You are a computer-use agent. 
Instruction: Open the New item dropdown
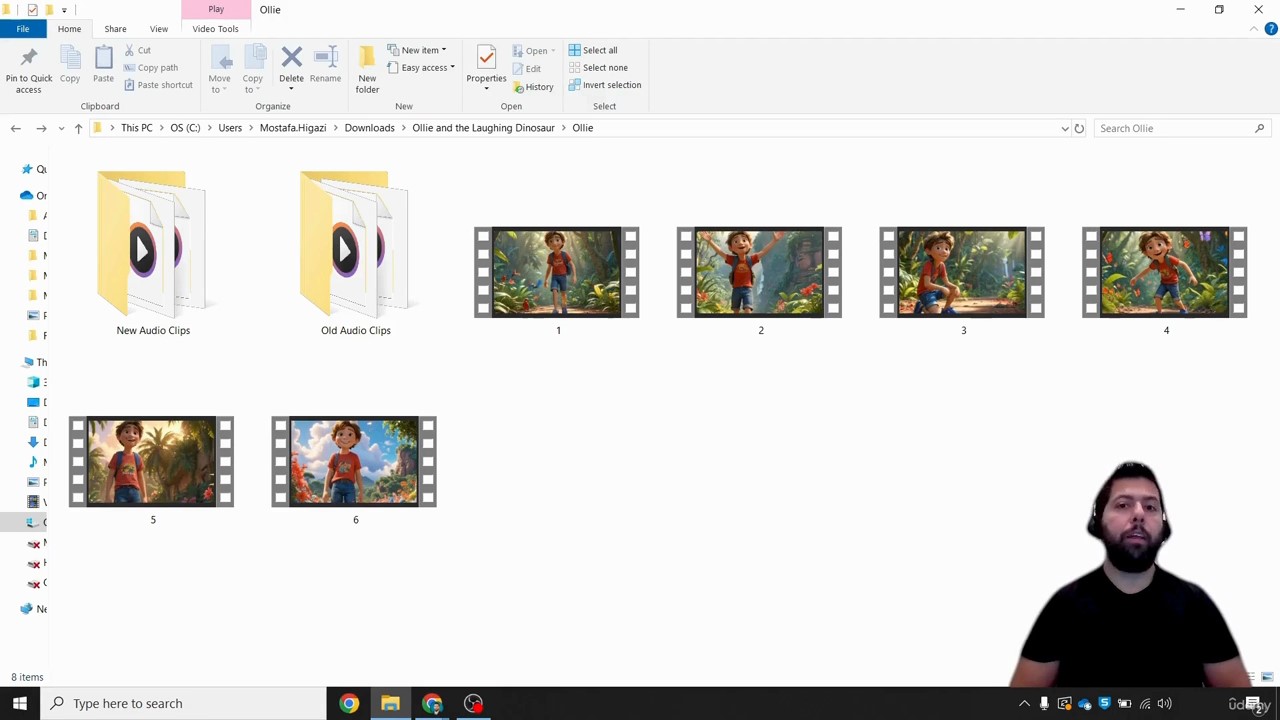click(417, 50)
